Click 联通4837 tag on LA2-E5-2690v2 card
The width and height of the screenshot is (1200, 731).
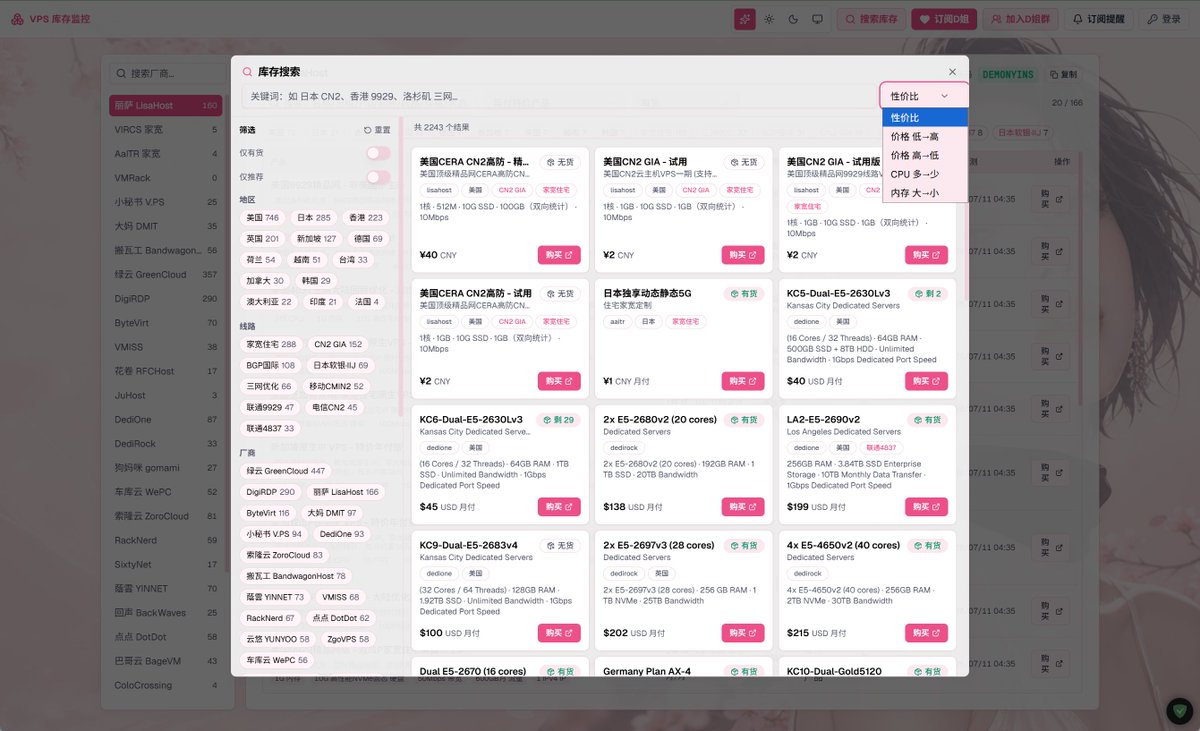(x=881, y=448)
